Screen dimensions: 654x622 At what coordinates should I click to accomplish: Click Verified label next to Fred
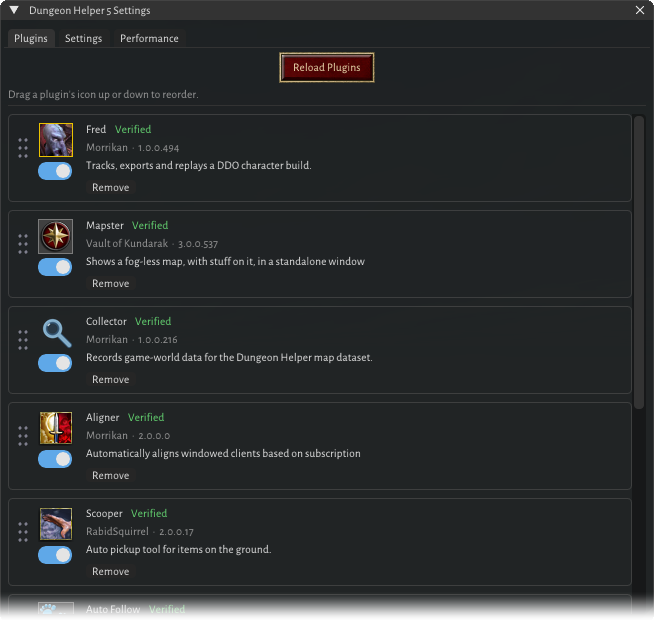coord(133,129)
